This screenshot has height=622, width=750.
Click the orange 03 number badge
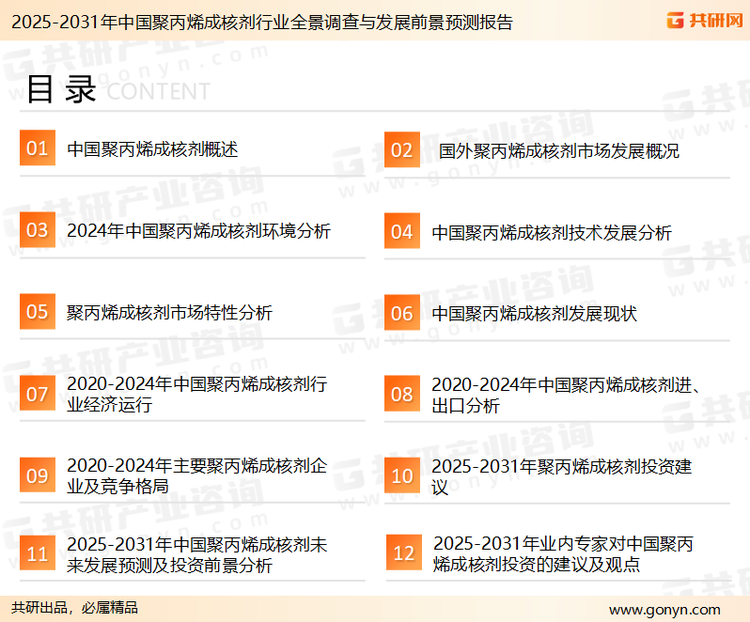tap(37, 230)
